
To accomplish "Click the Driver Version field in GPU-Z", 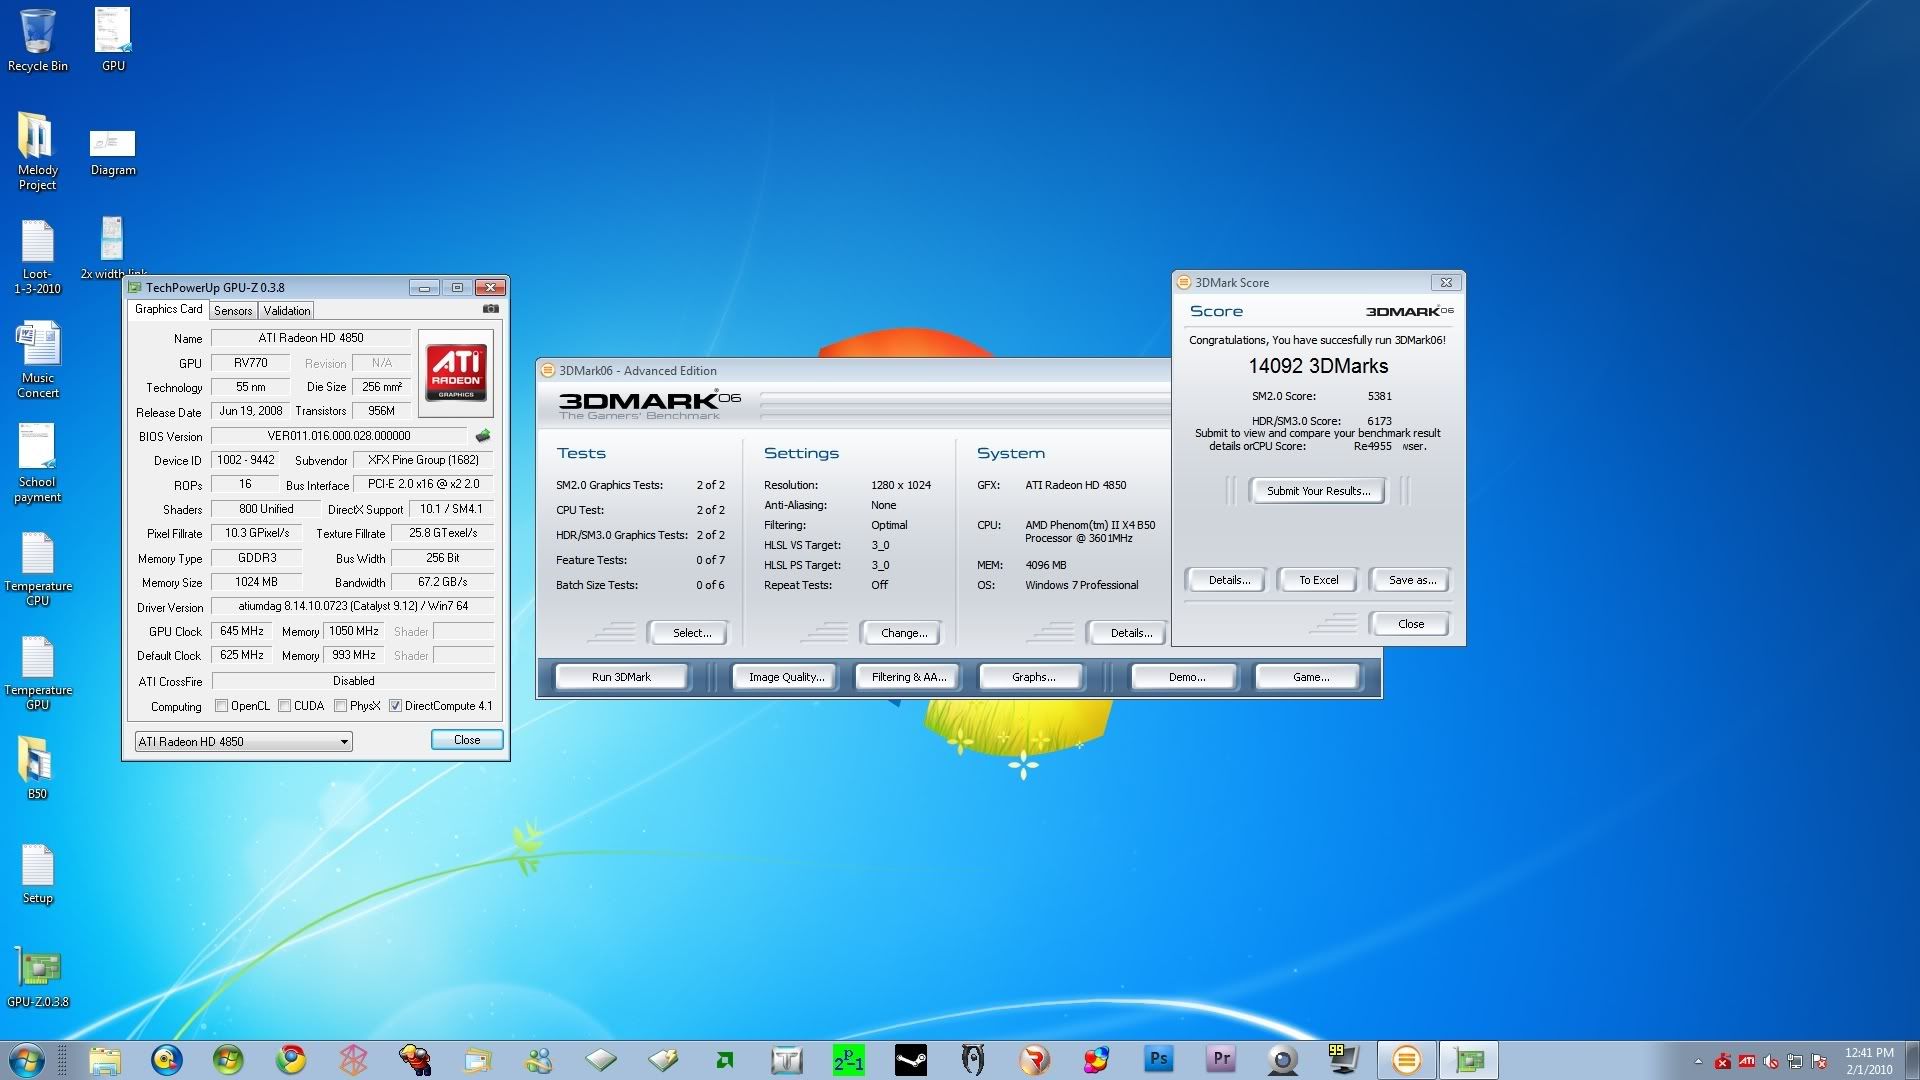I will 352,606.
